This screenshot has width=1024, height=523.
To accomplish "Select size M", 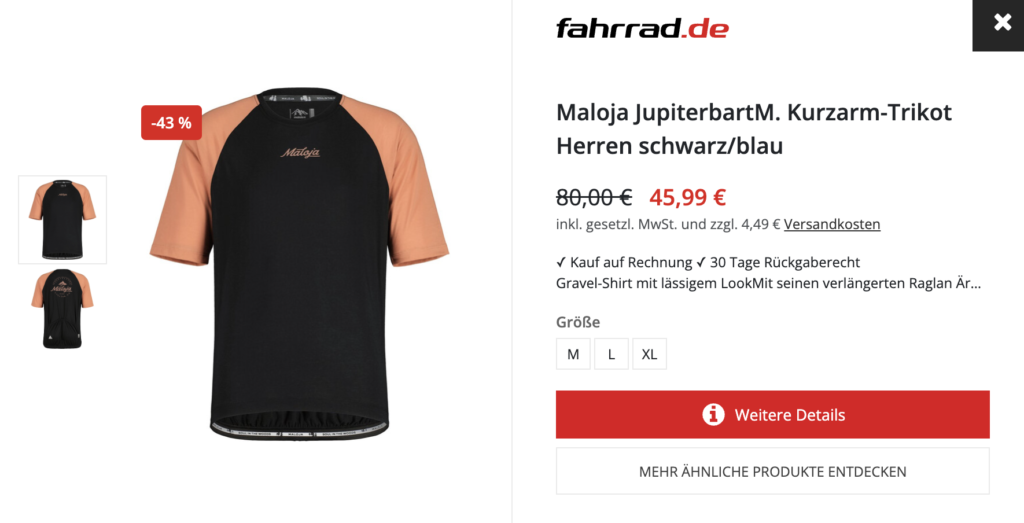I will [x=573, y=354].
